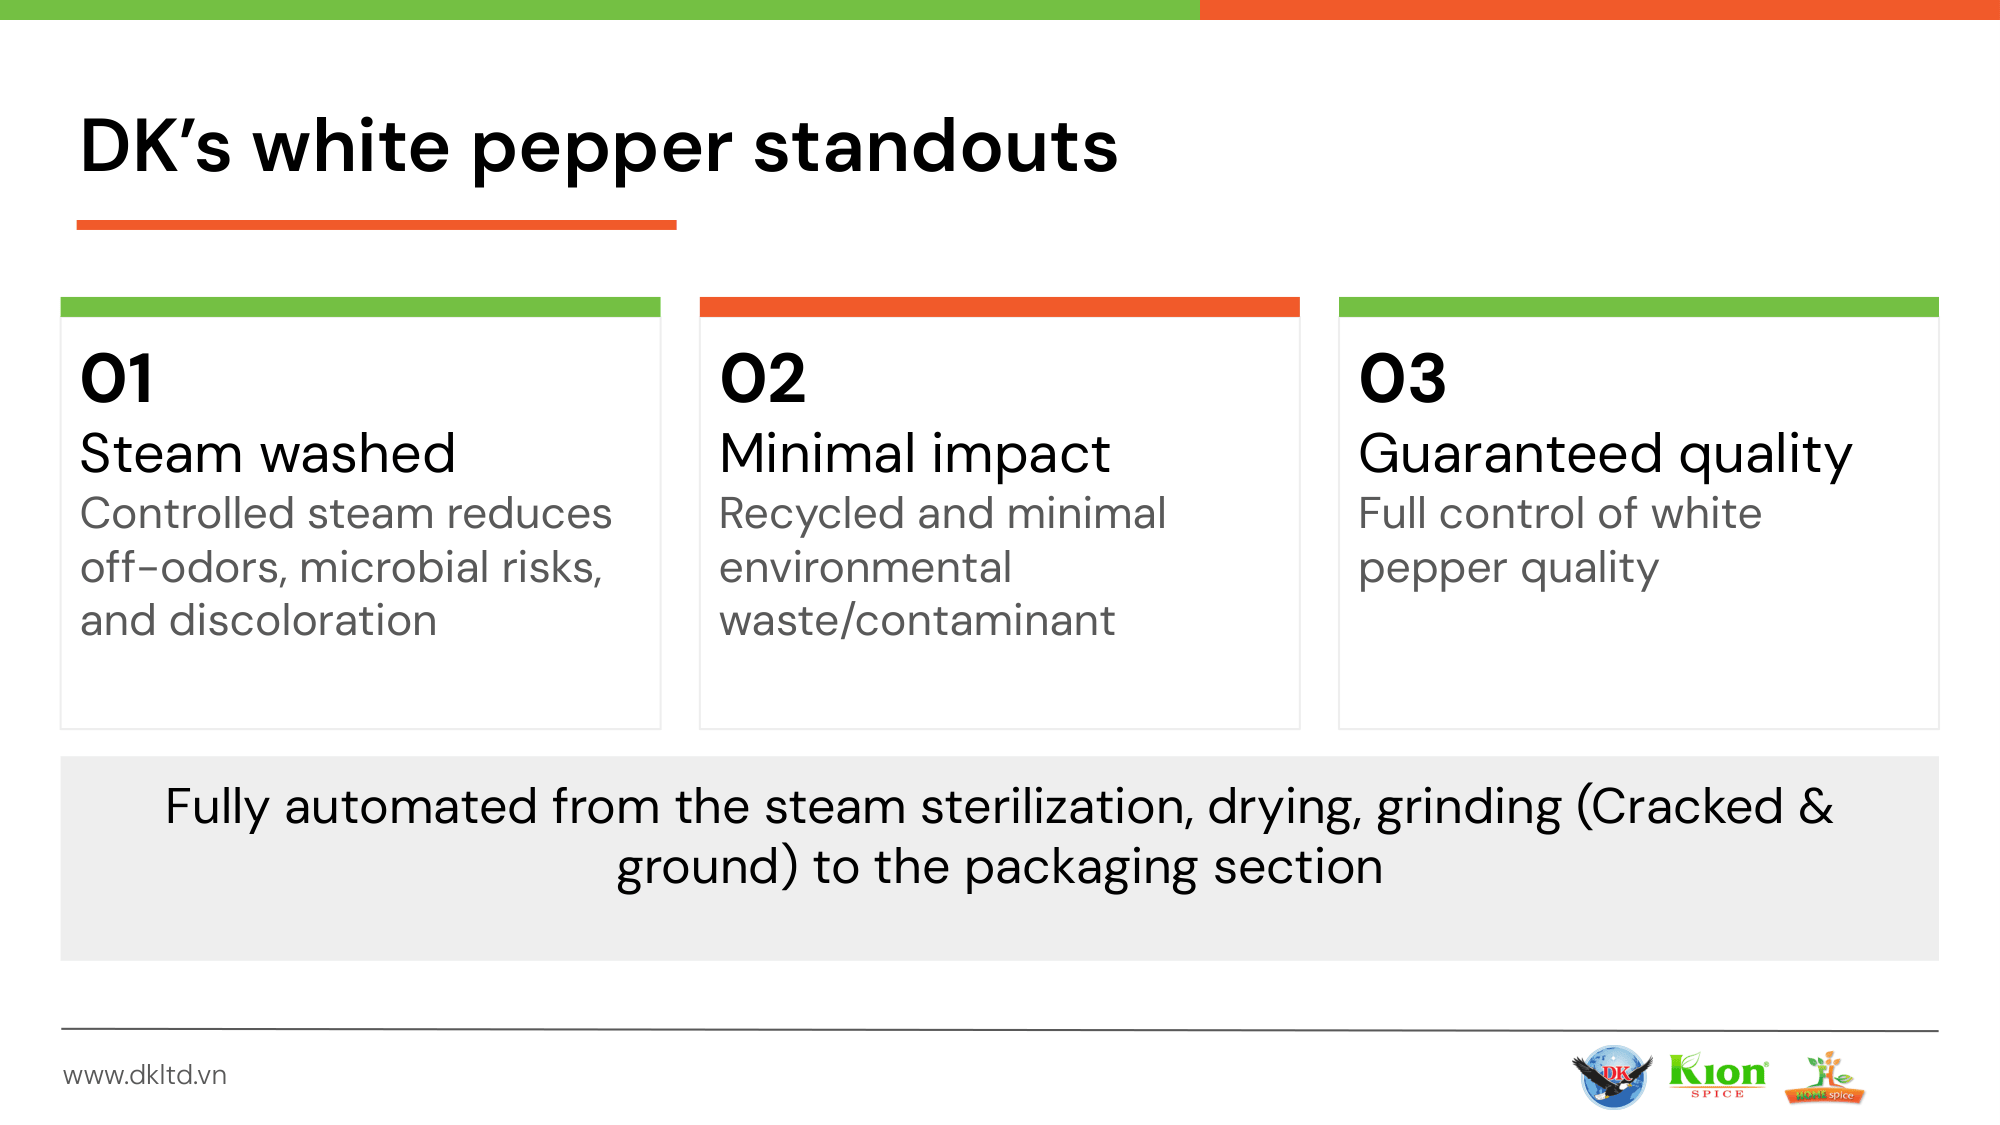Screen dimensions: 2000x1125
Task: Select the '03' card number
Action: point(1402,379)
